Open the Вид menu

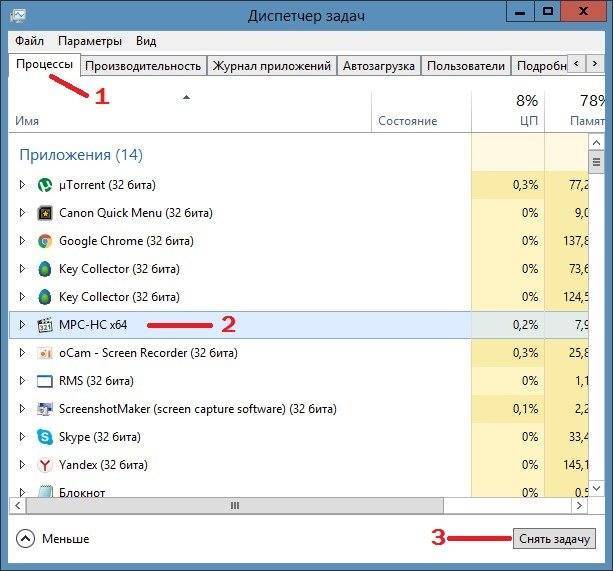(x=146, y=41)
